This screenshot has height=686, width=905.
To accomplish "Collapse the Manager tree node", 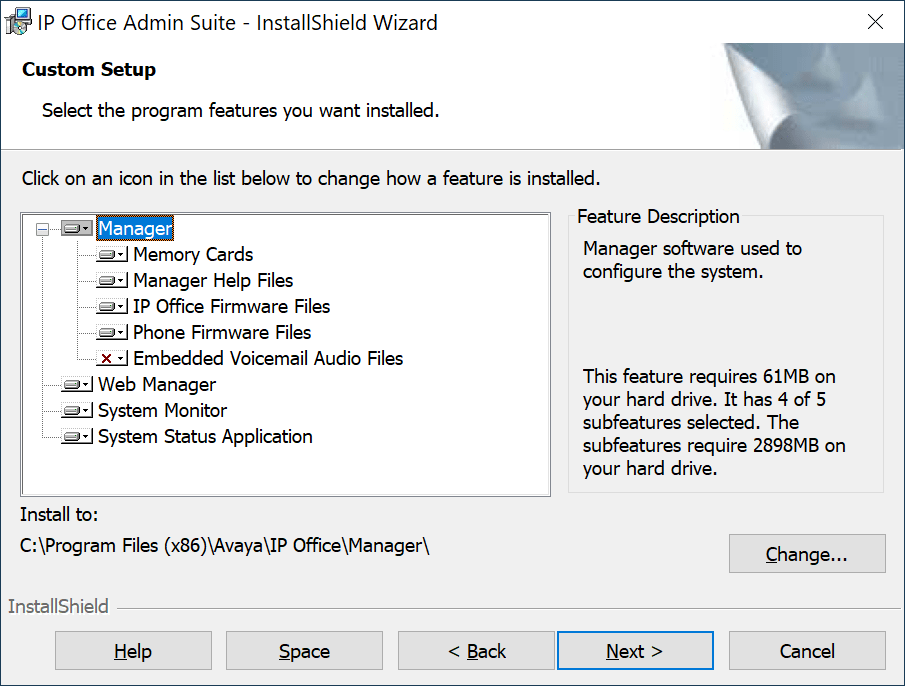I will pos(42,229).
